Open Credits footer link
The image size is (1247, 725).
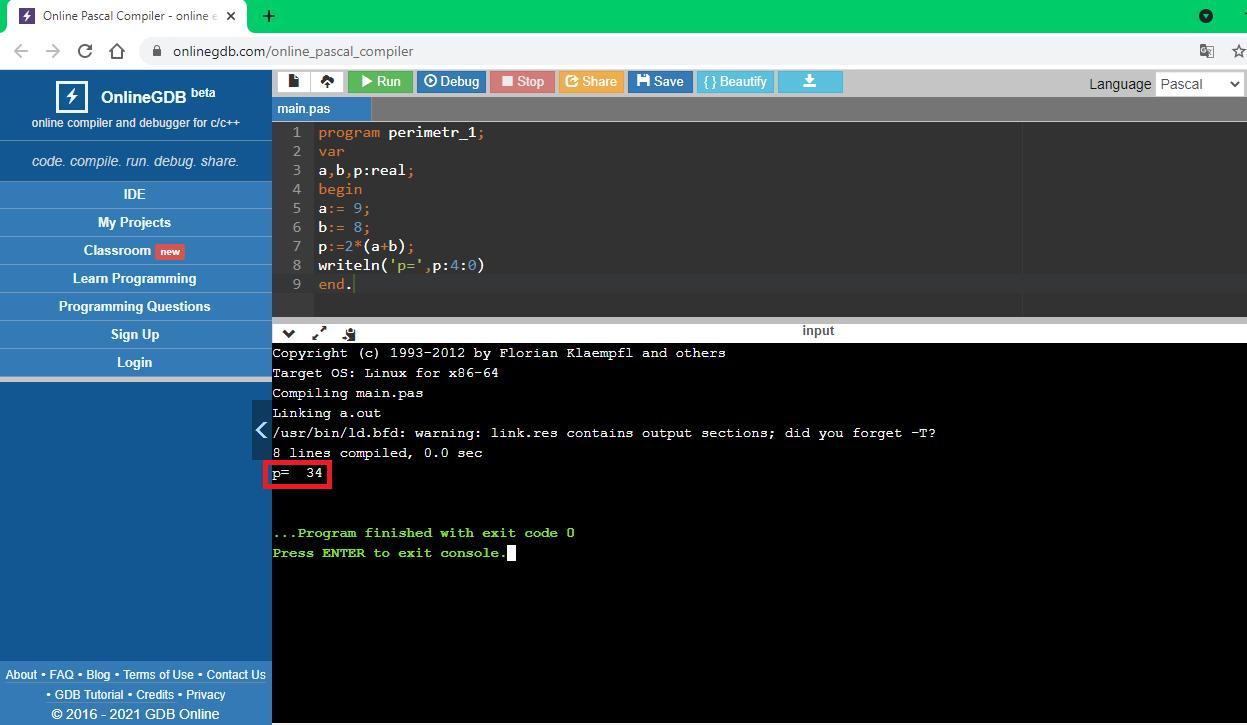click(155, 695)
